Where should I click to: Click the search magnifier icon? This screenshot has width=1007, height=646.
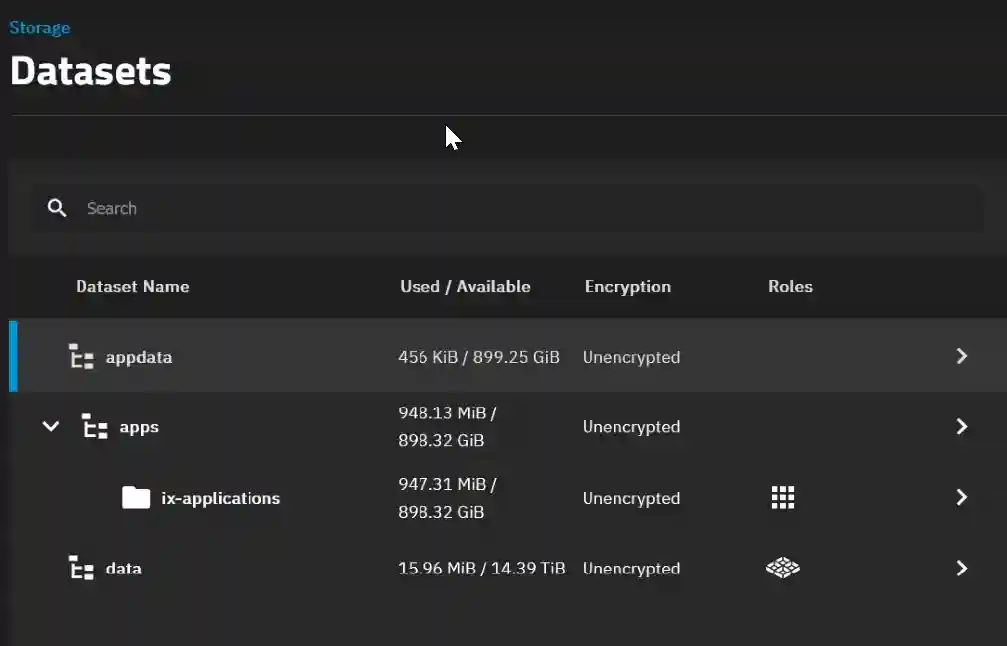pos(57,208)
